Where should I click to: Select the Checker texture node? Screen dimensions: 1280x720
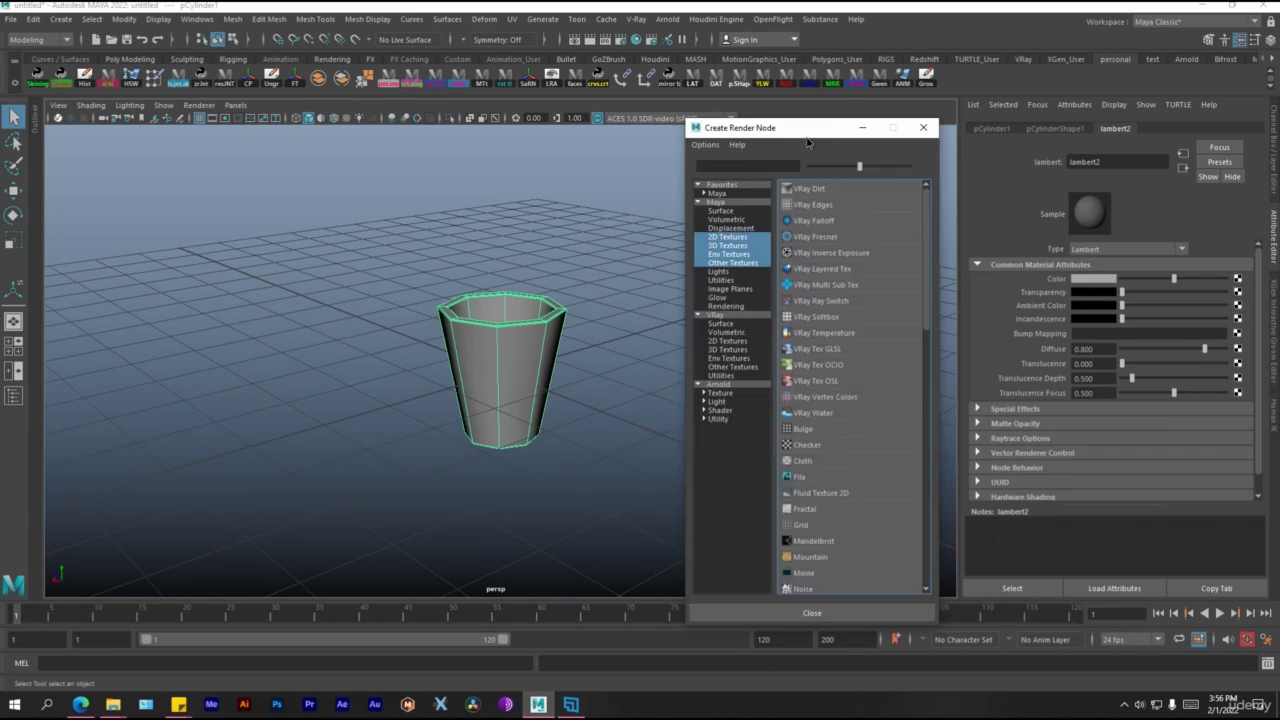tap(806, 445)
